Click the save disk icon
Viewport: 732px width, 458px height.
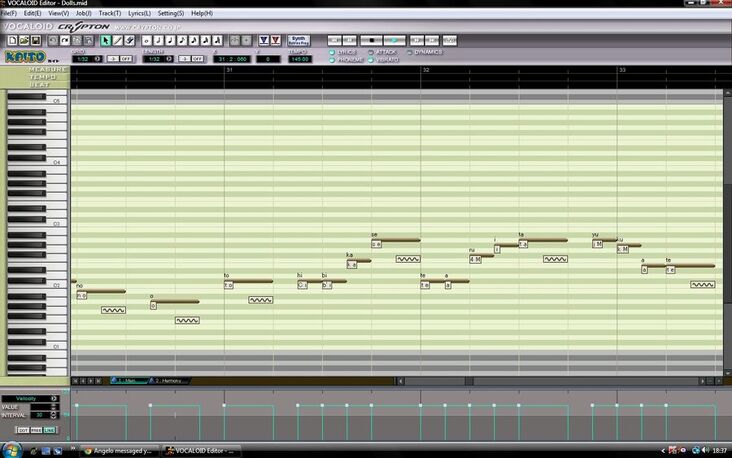pyautogui.click(x=36, y=41)
